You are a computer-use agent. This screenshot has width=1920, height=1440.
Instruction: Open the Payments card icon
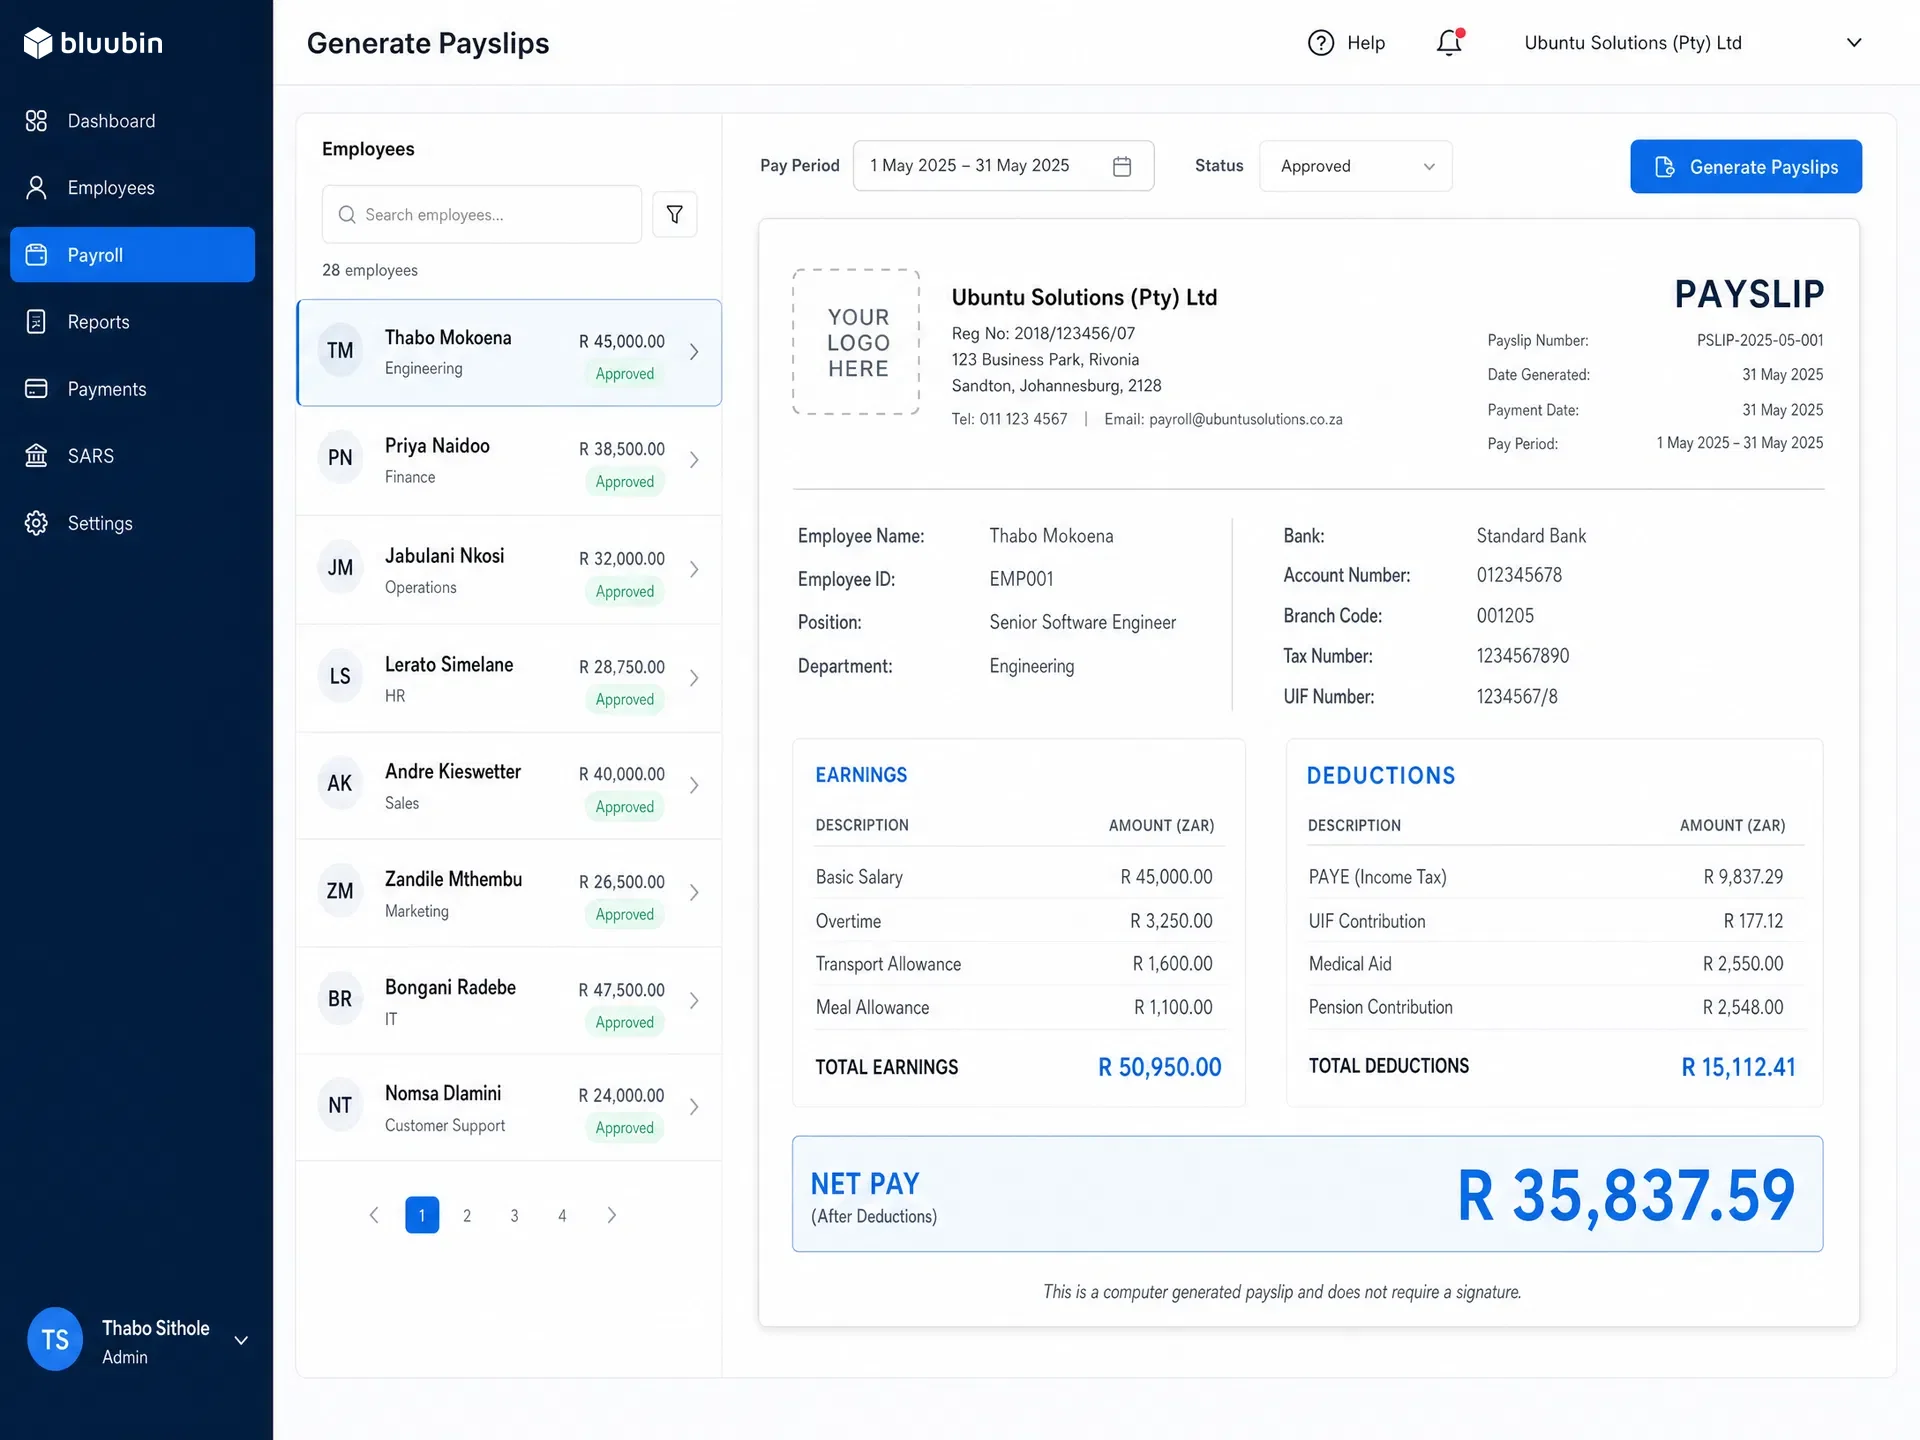pyautogui.click(x=36, y=389)
